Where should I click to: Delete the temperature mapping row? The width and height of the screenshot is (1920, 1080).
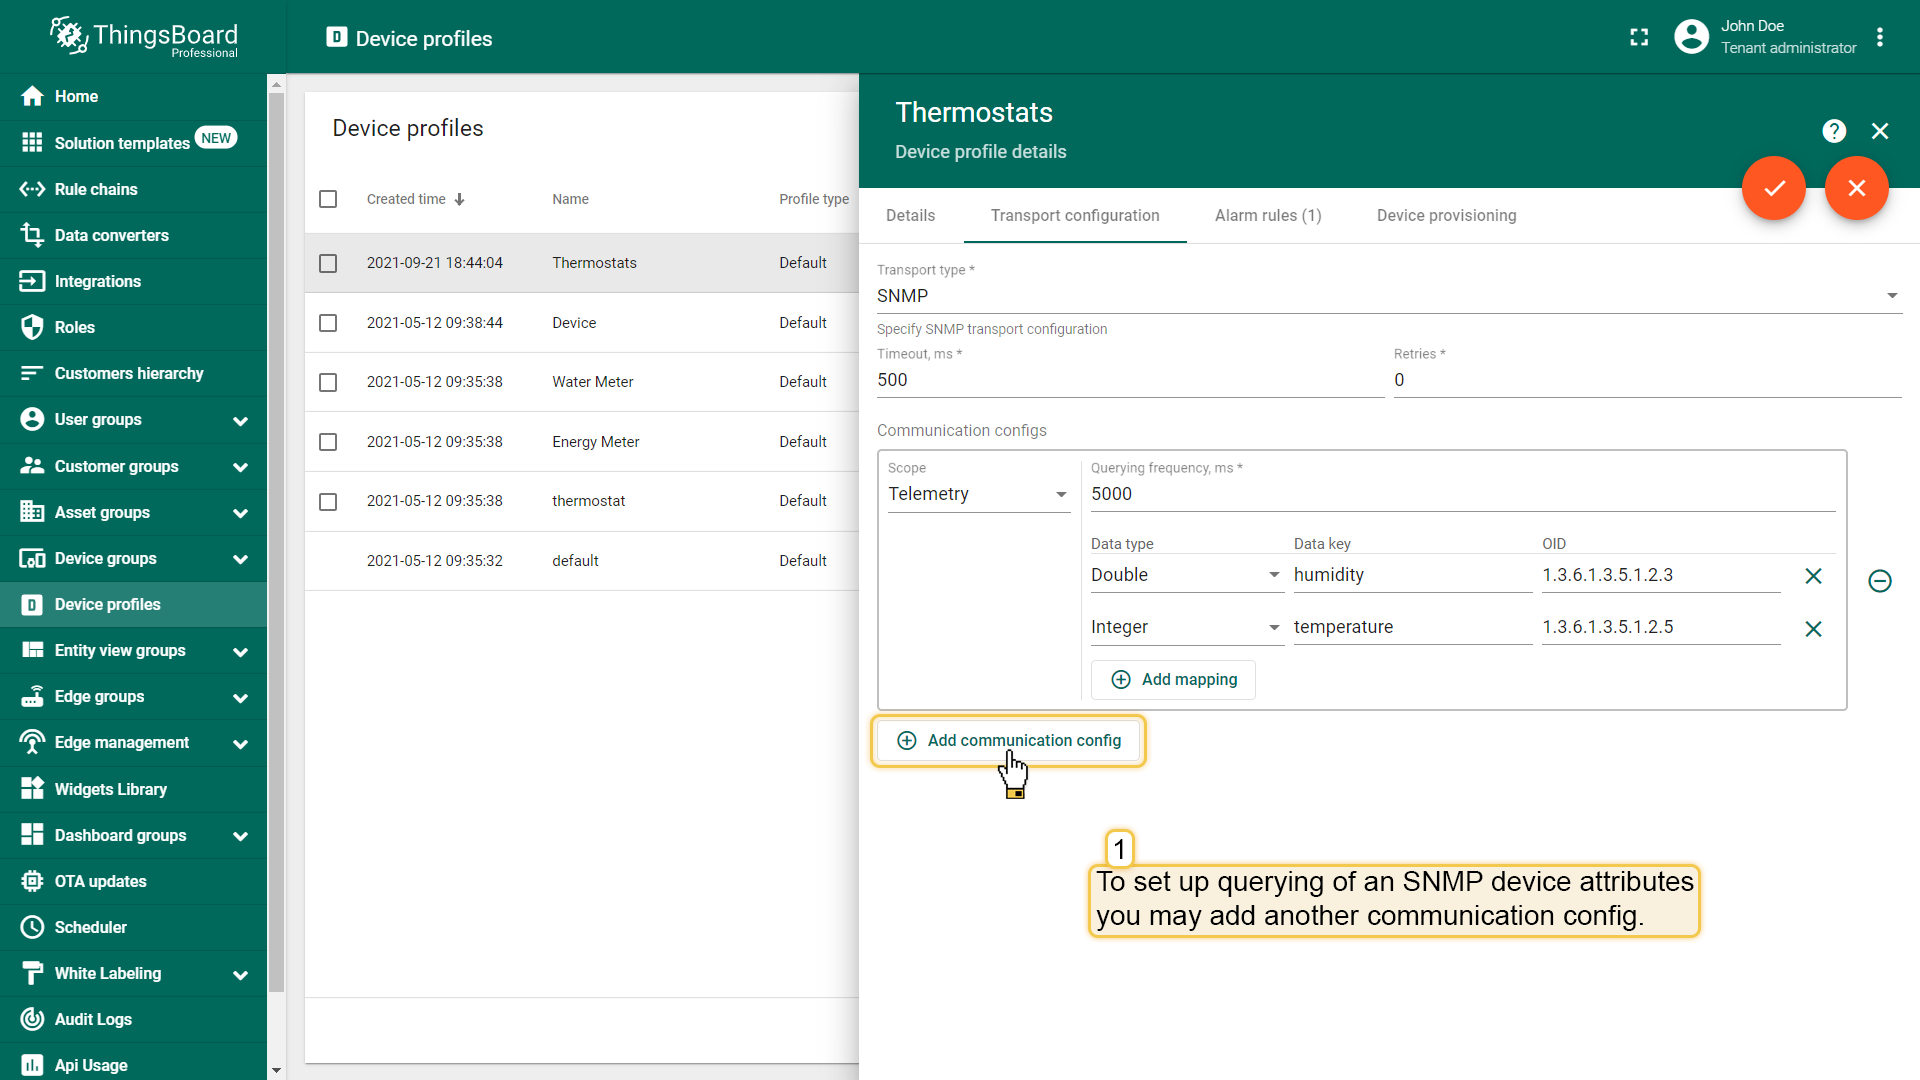coord(1813,629)
